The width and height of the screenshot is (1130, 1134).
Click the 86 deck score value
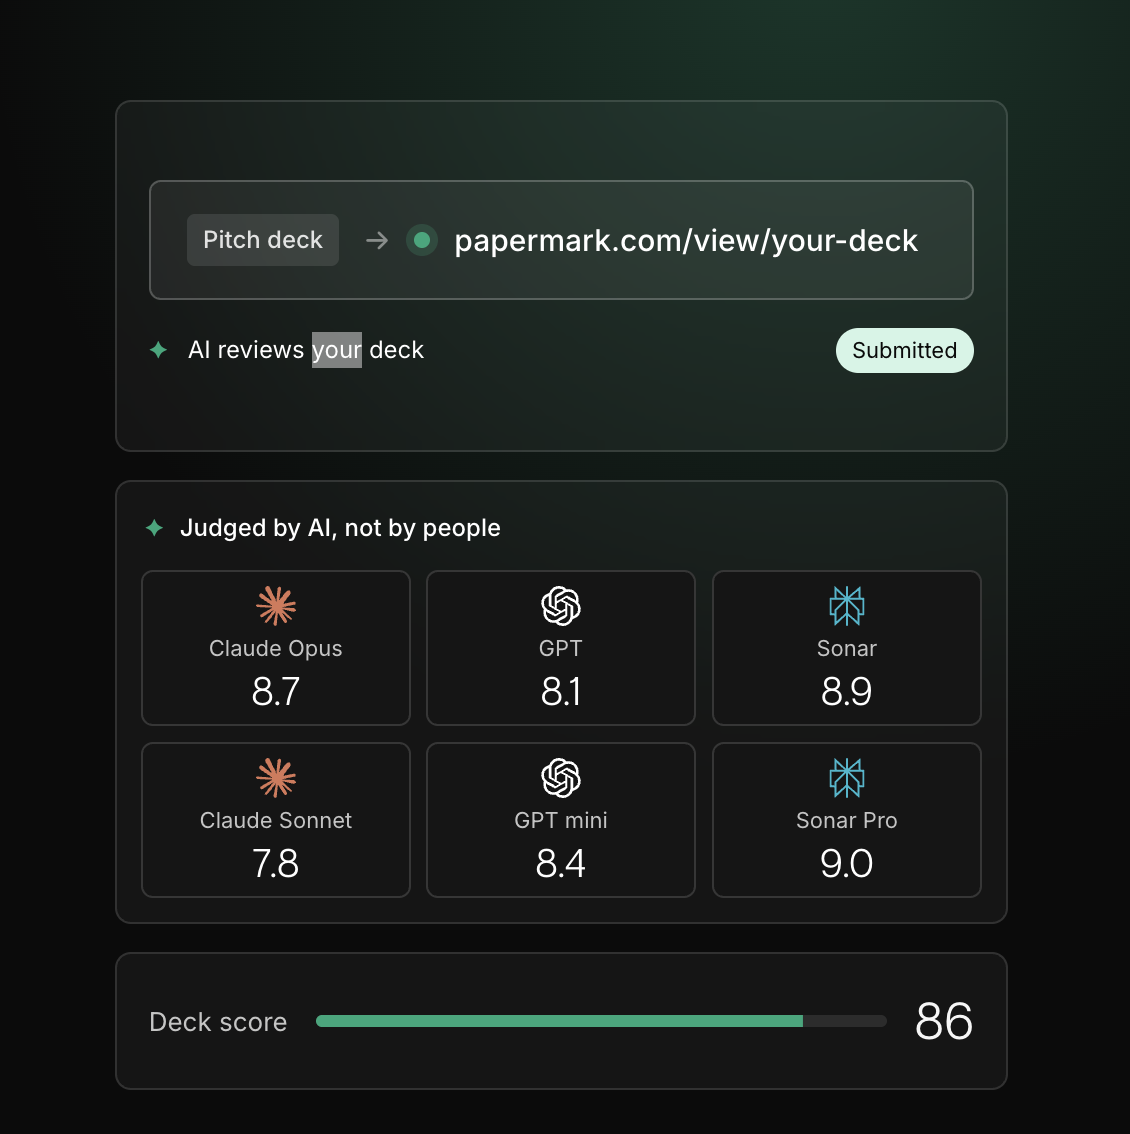tap(943, 1021)
